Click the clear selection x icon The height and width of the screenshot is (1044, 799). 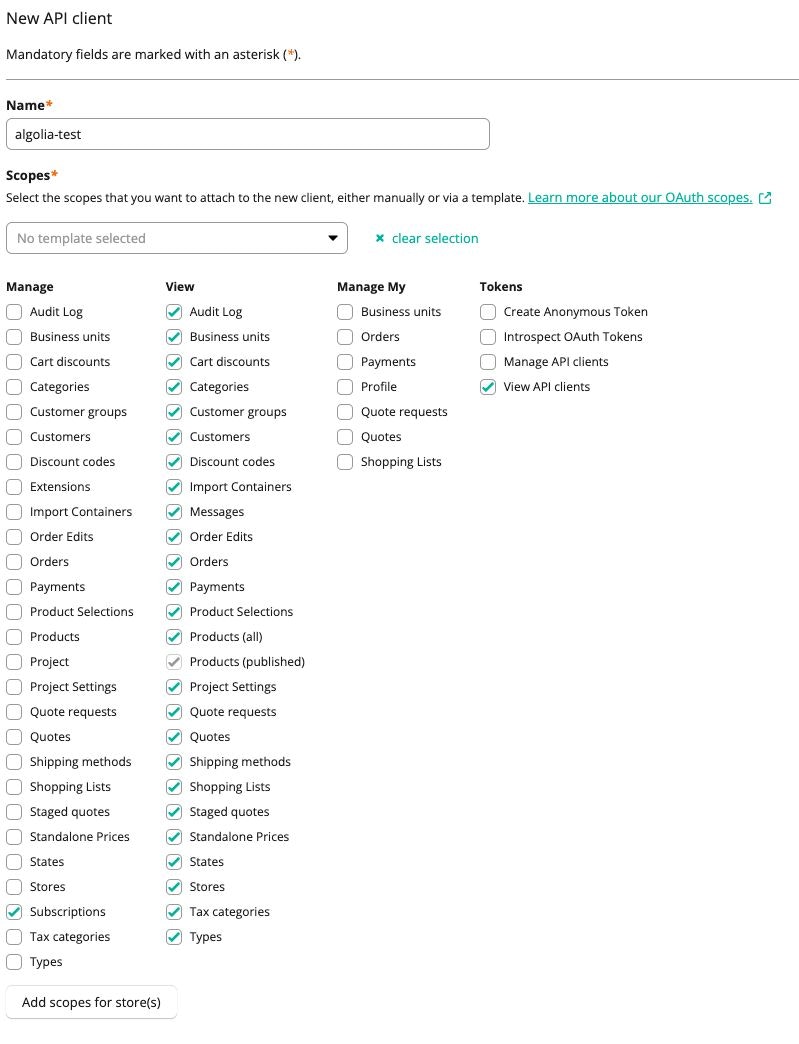pos(379,238)
